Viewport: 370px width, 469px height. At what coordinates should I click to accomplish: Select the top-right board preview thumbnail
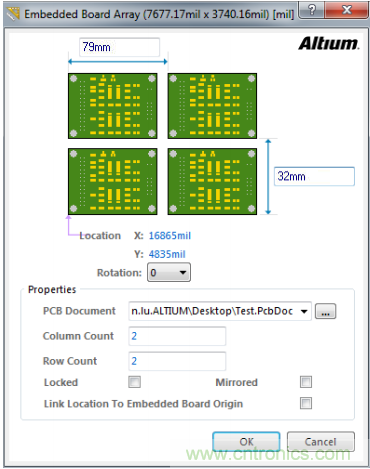pos(212,106)
